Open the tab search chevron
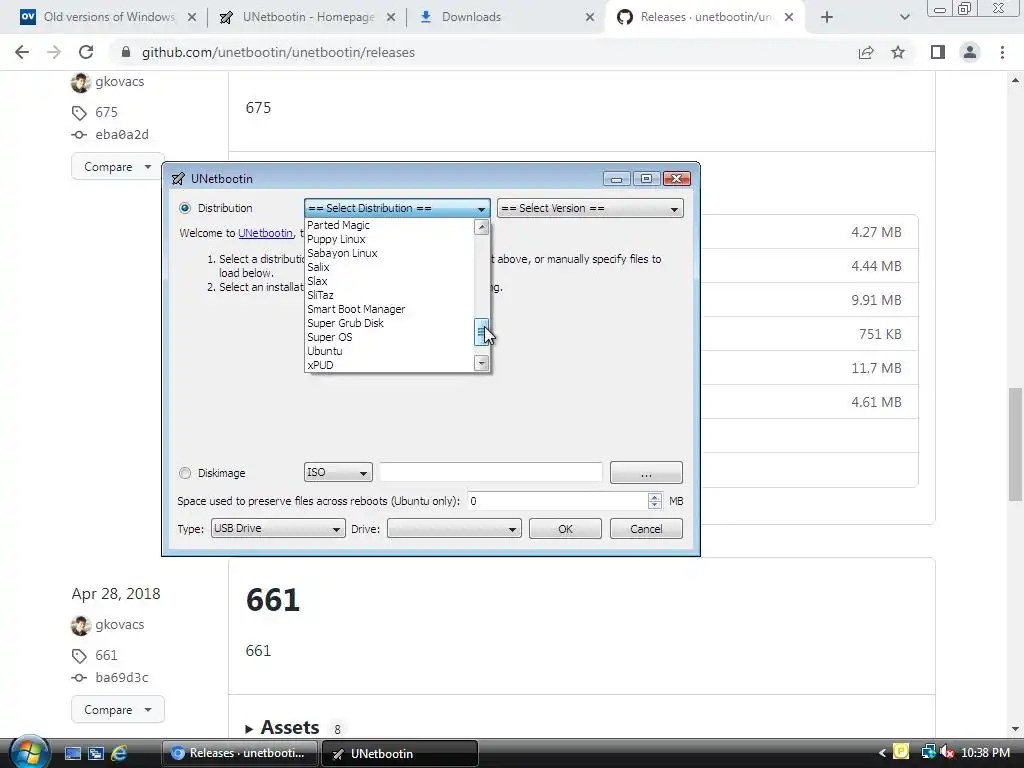Viewport: 1024px width, 768px height. pos(904,17)
